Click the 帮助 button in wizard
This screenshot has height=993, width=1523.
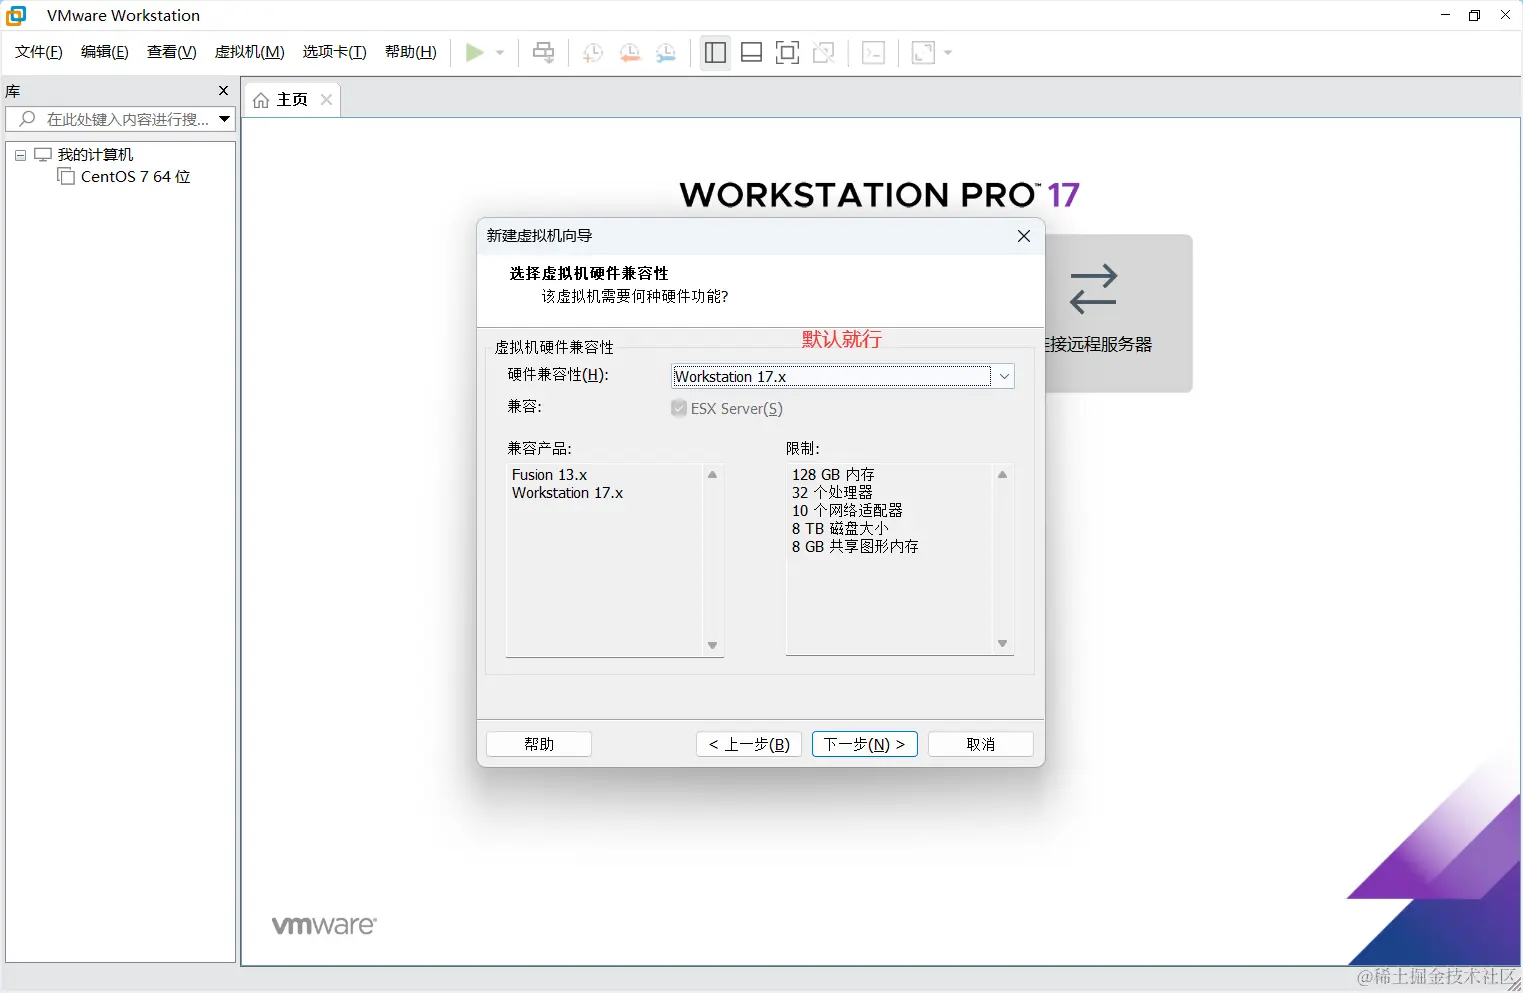tap(539, 744)
